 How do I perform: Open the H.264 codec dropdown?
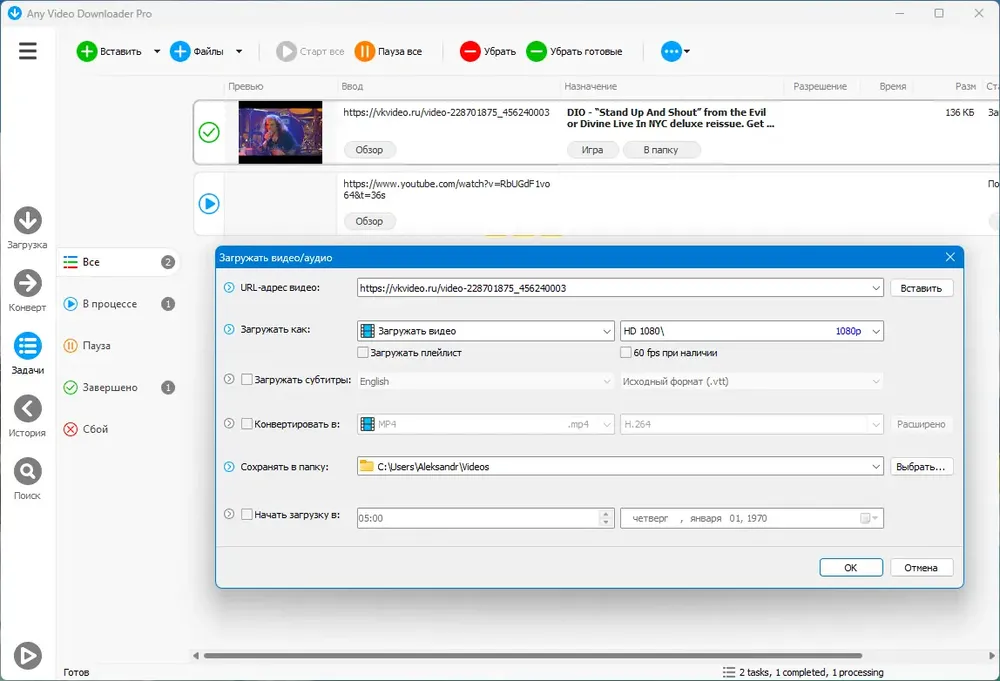751,424
